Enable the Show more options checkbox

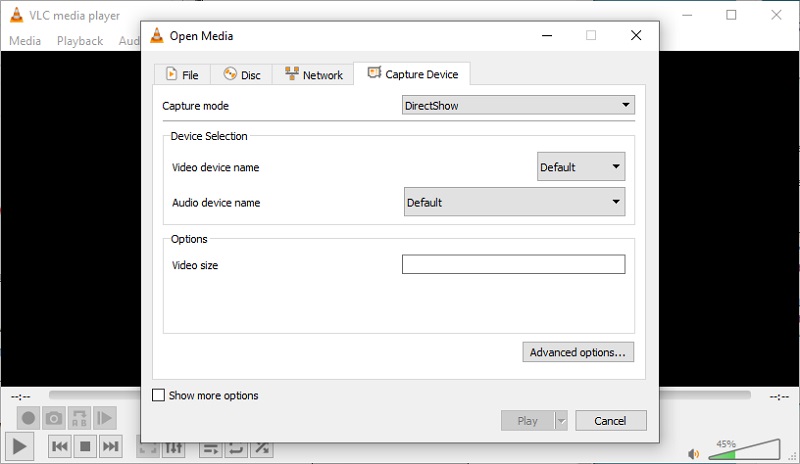[x=158, y=395]
